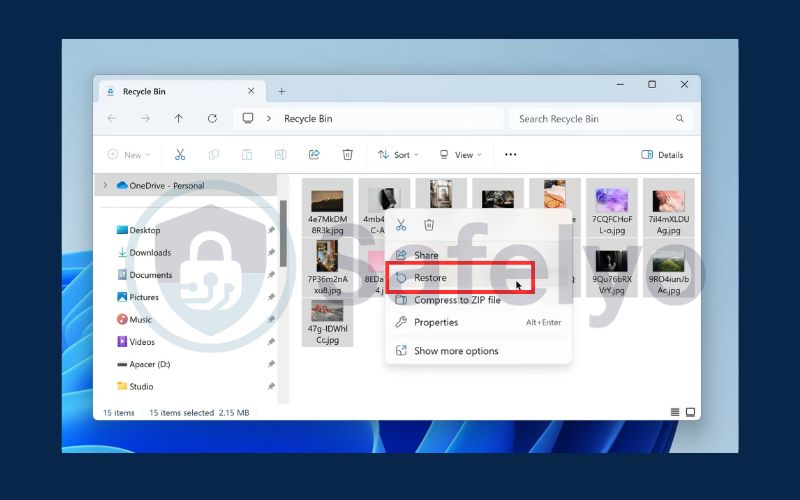
Task: Click the Cut icon in context menu
Action: point(401,224)
